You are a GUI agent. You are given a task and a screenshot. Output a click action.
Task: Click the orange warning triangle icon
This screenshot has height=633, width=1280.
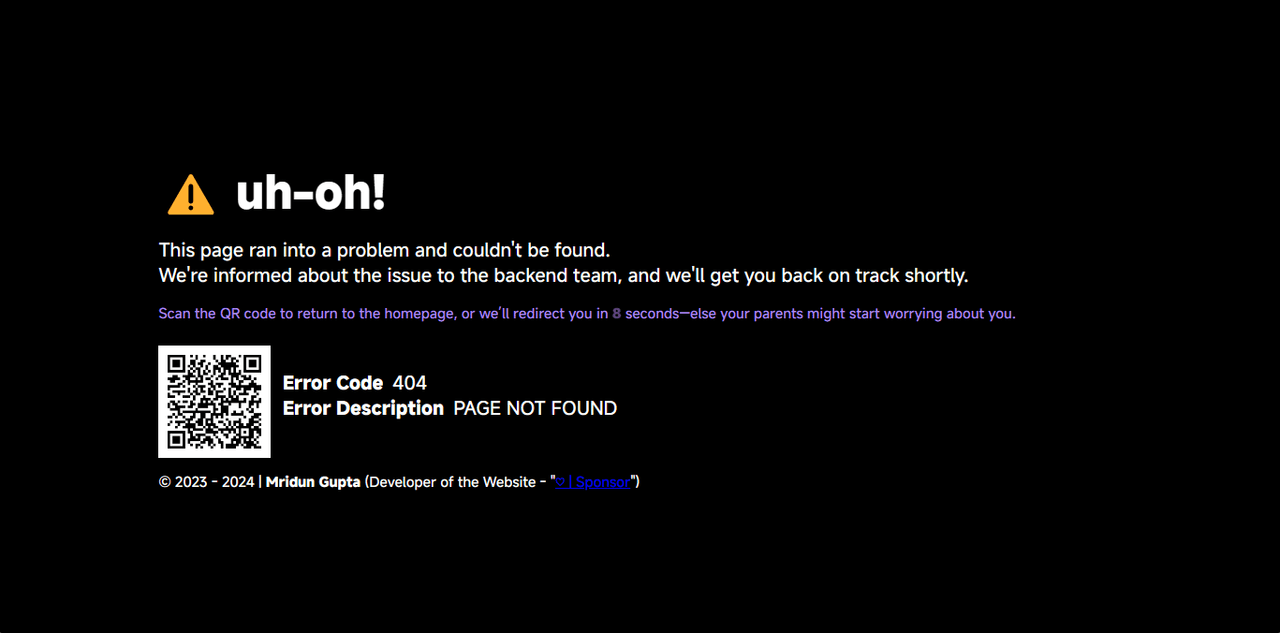tap(190, 194)
